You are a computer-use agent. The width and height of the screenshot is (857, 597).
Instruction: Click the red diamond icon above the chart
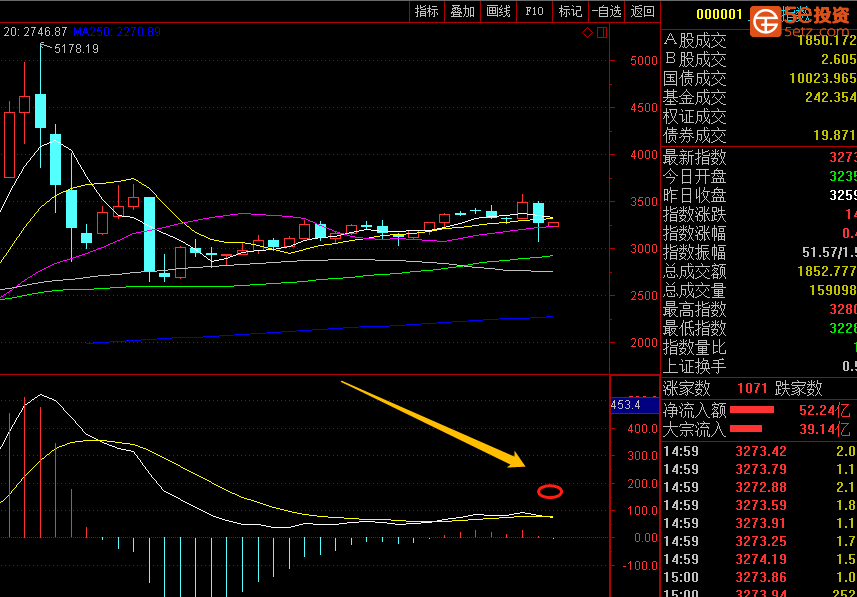coord(587,33)
